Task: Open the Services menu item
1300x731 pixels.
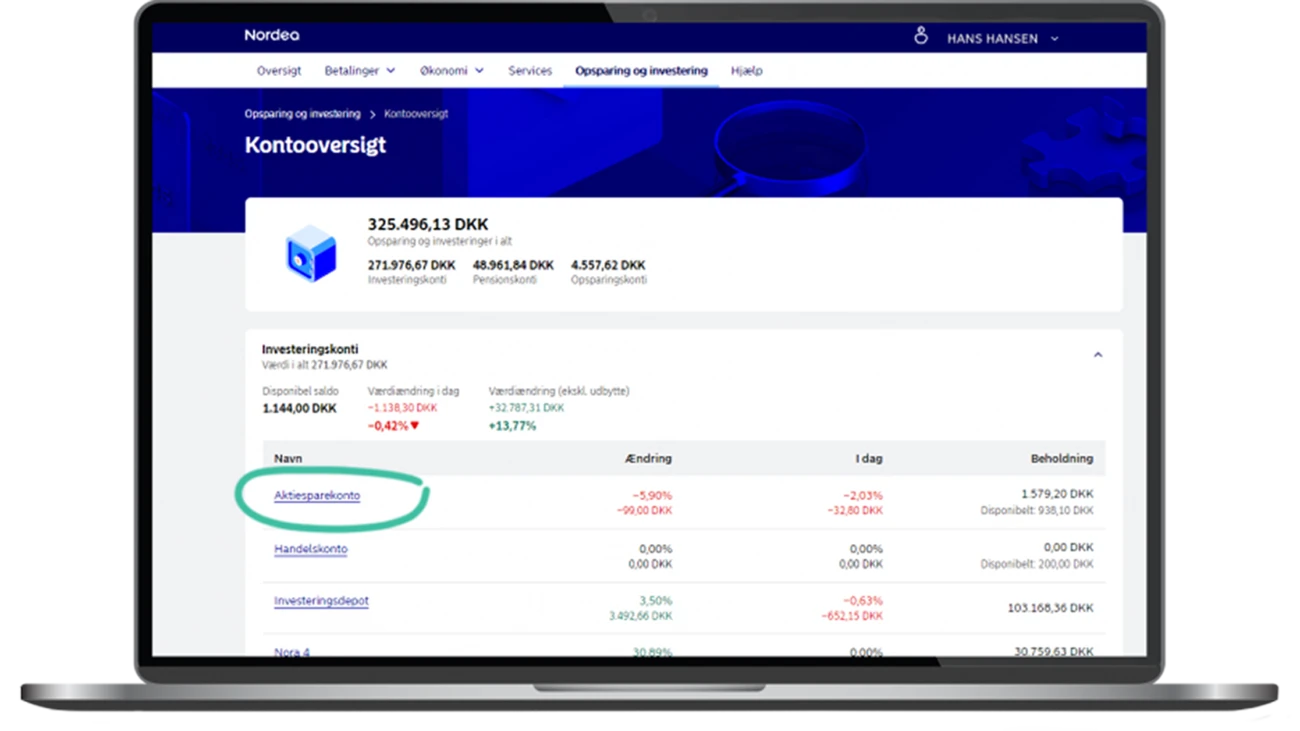Action: coord(530,71)
